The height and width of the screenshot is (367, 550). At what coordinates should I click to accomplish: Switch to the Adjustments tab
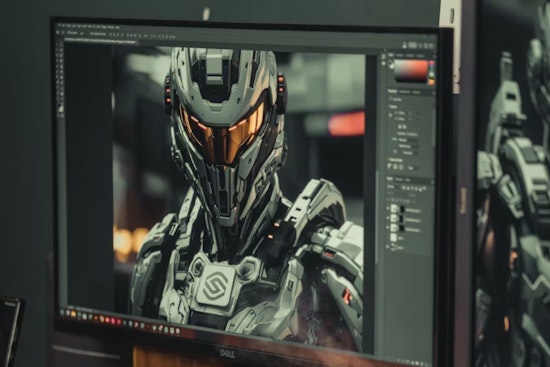point(404,92)
